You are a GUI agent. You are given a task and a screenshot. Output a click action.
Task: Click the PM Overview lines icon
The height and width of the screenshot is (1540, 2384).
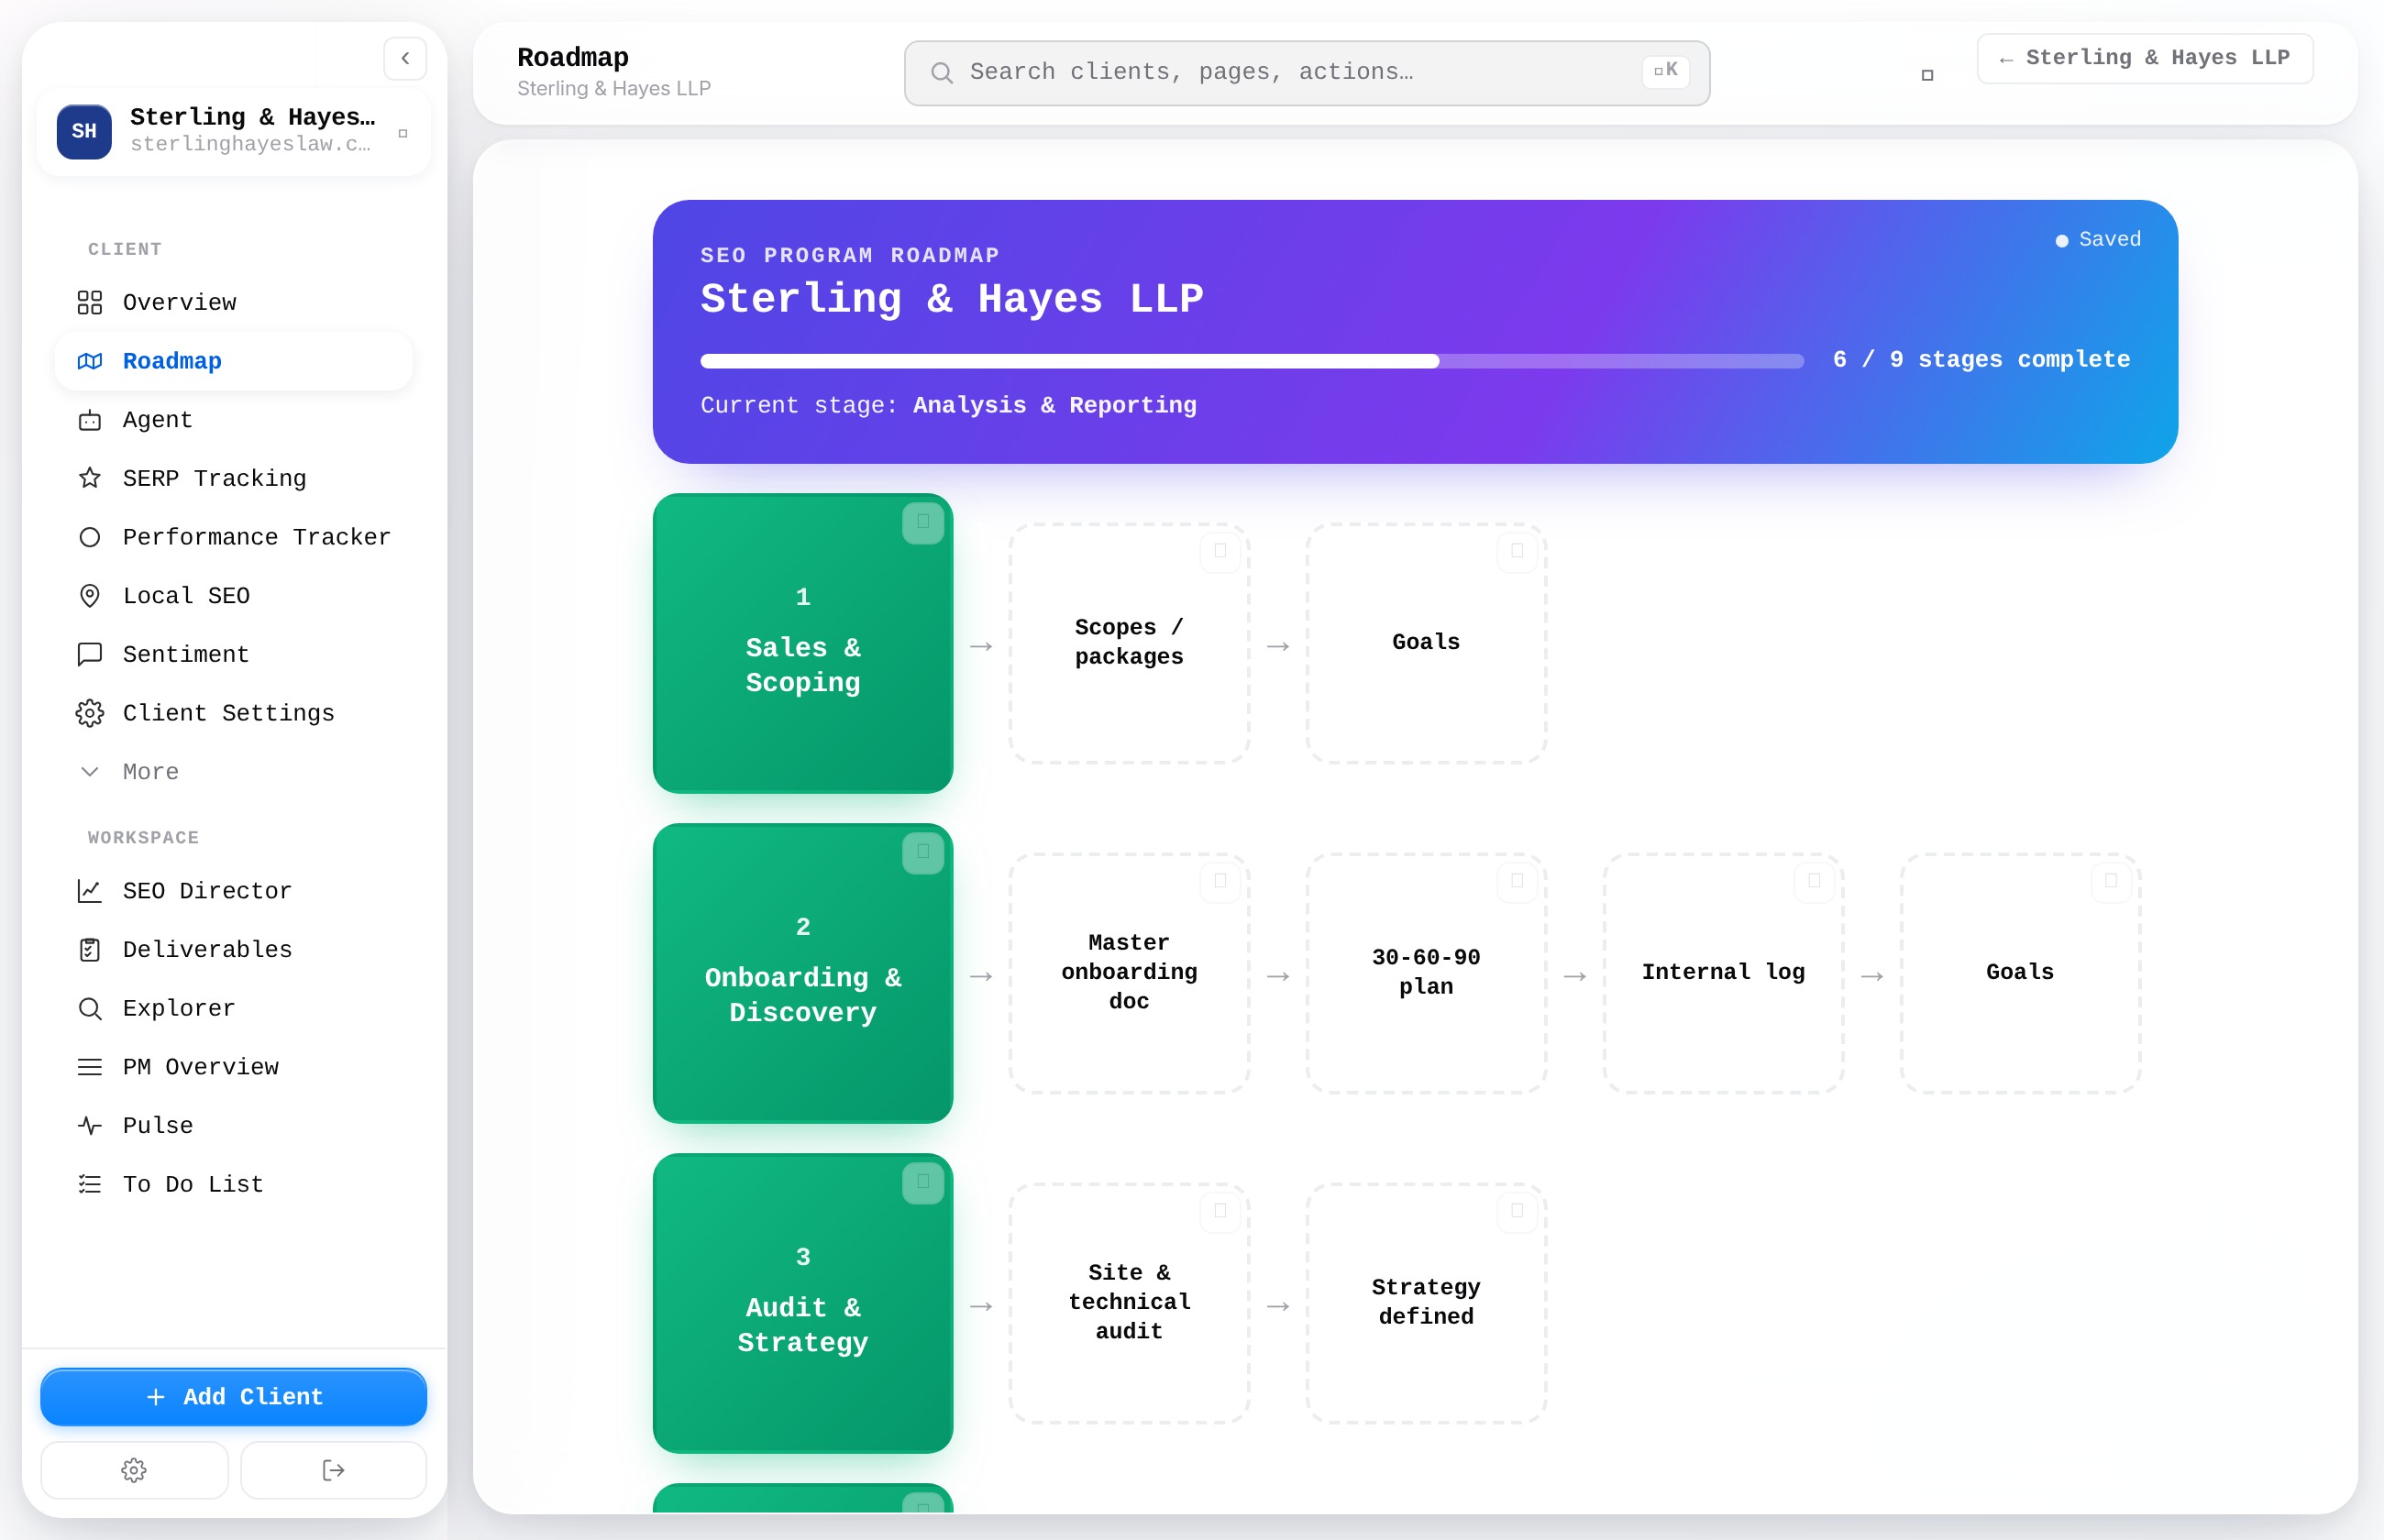(x=90, y=1066)
